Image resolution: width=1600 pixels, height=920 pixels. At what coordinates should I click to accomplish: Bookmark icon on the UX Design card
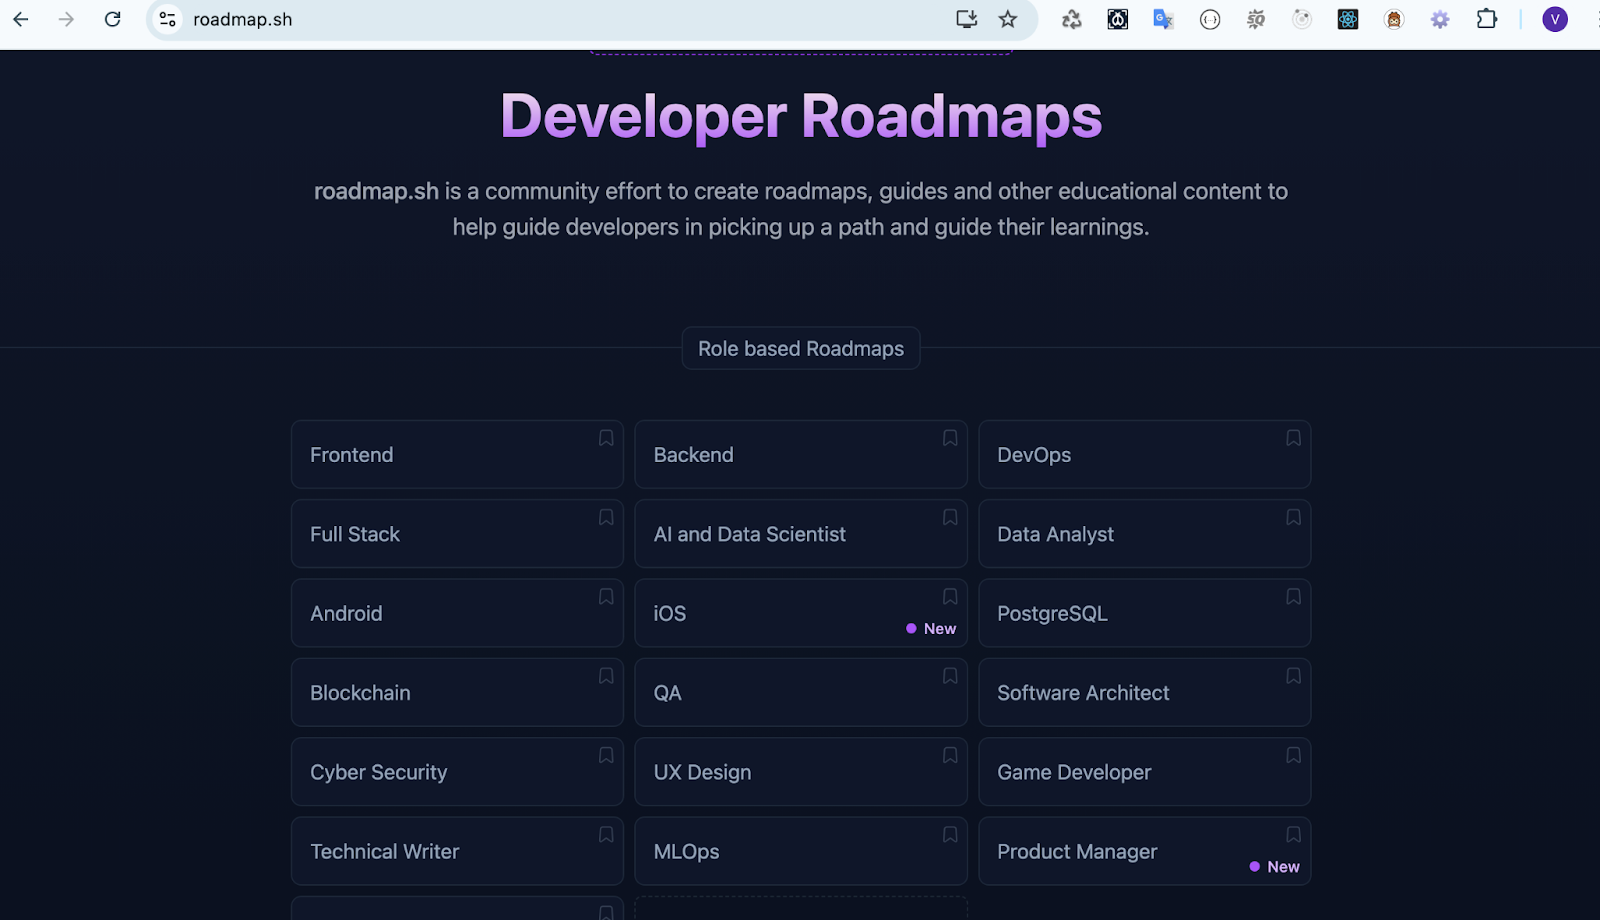click(950, 755)
